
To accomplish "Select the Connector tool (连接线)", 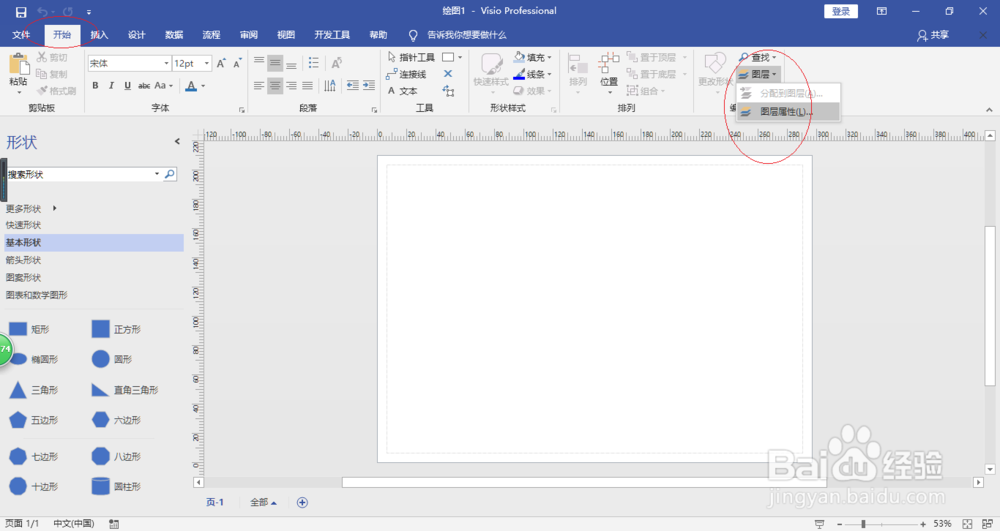I will click(406, 75).
